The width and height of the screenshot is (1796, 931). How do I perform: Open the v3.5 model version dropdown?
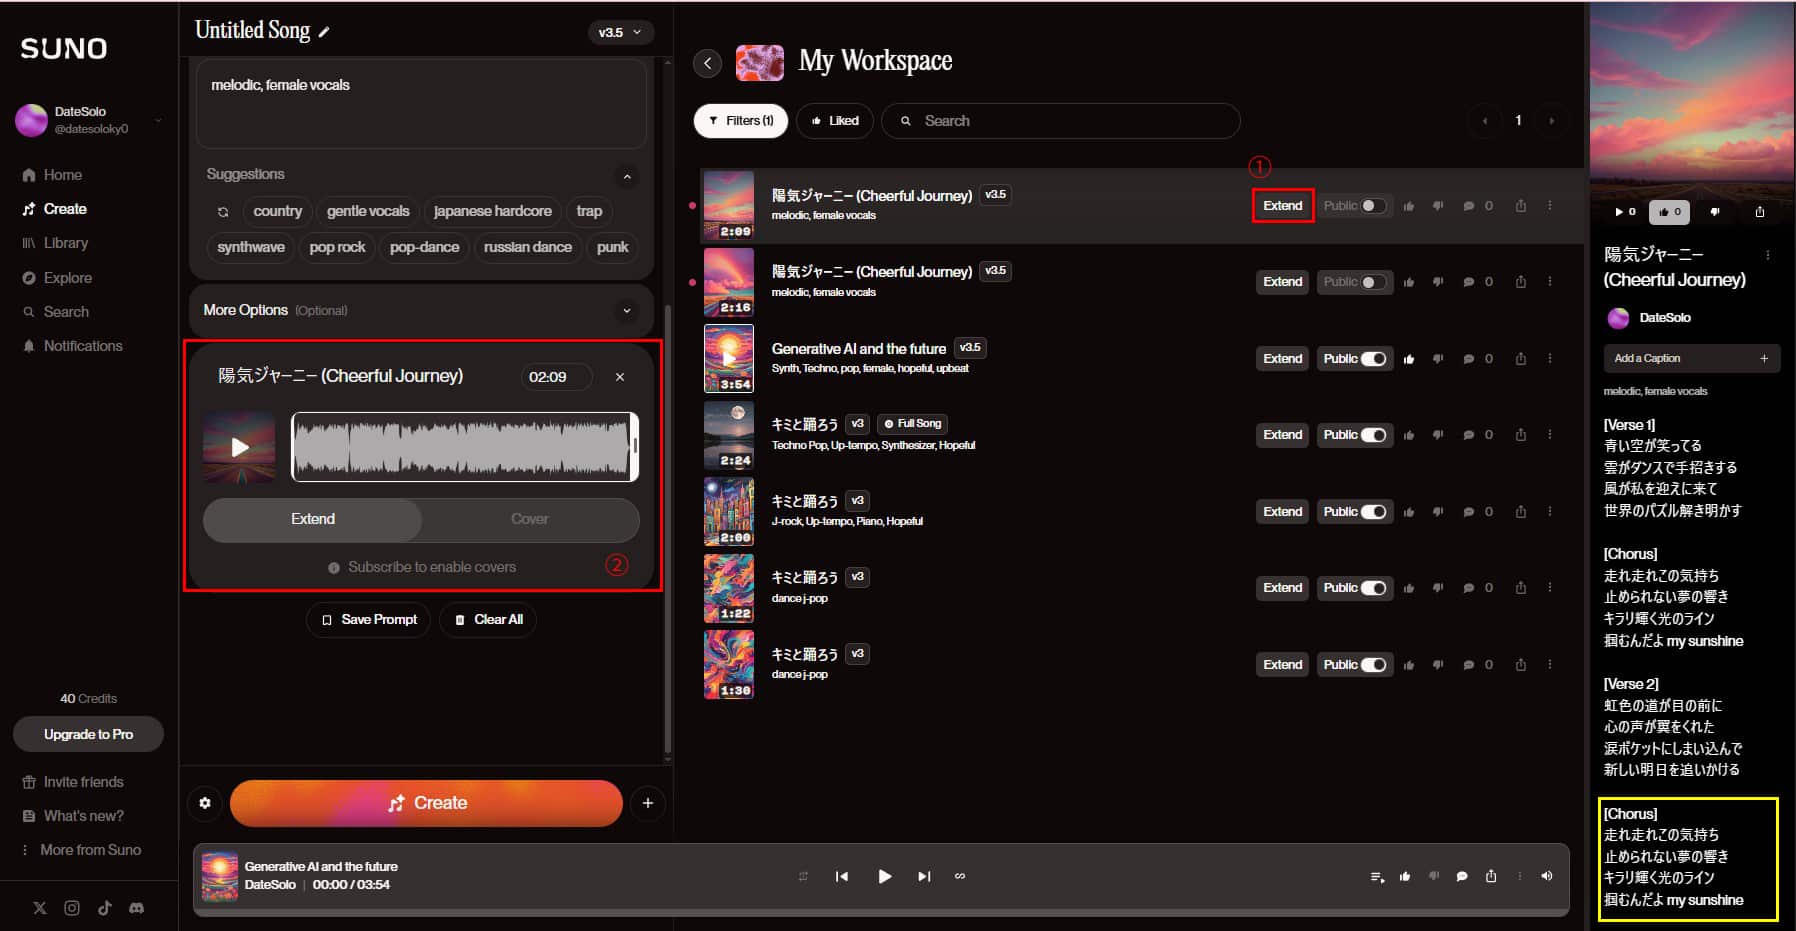coord(621,32)
